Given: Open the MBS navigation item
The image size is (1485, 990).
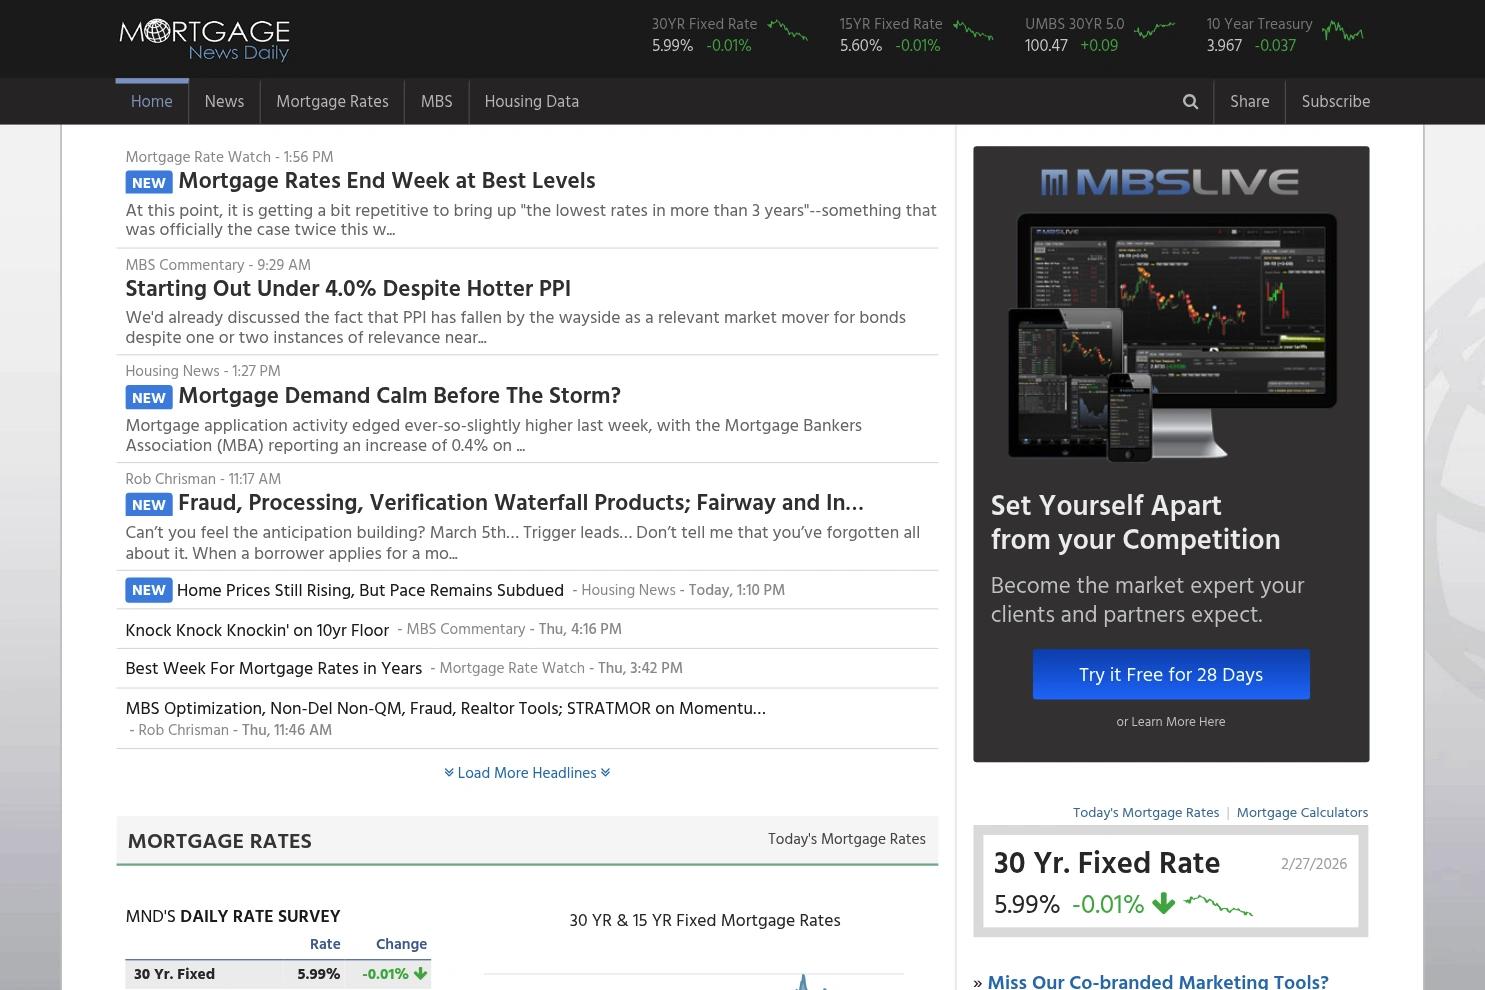Looking at the screenshot, I should 436,101.
